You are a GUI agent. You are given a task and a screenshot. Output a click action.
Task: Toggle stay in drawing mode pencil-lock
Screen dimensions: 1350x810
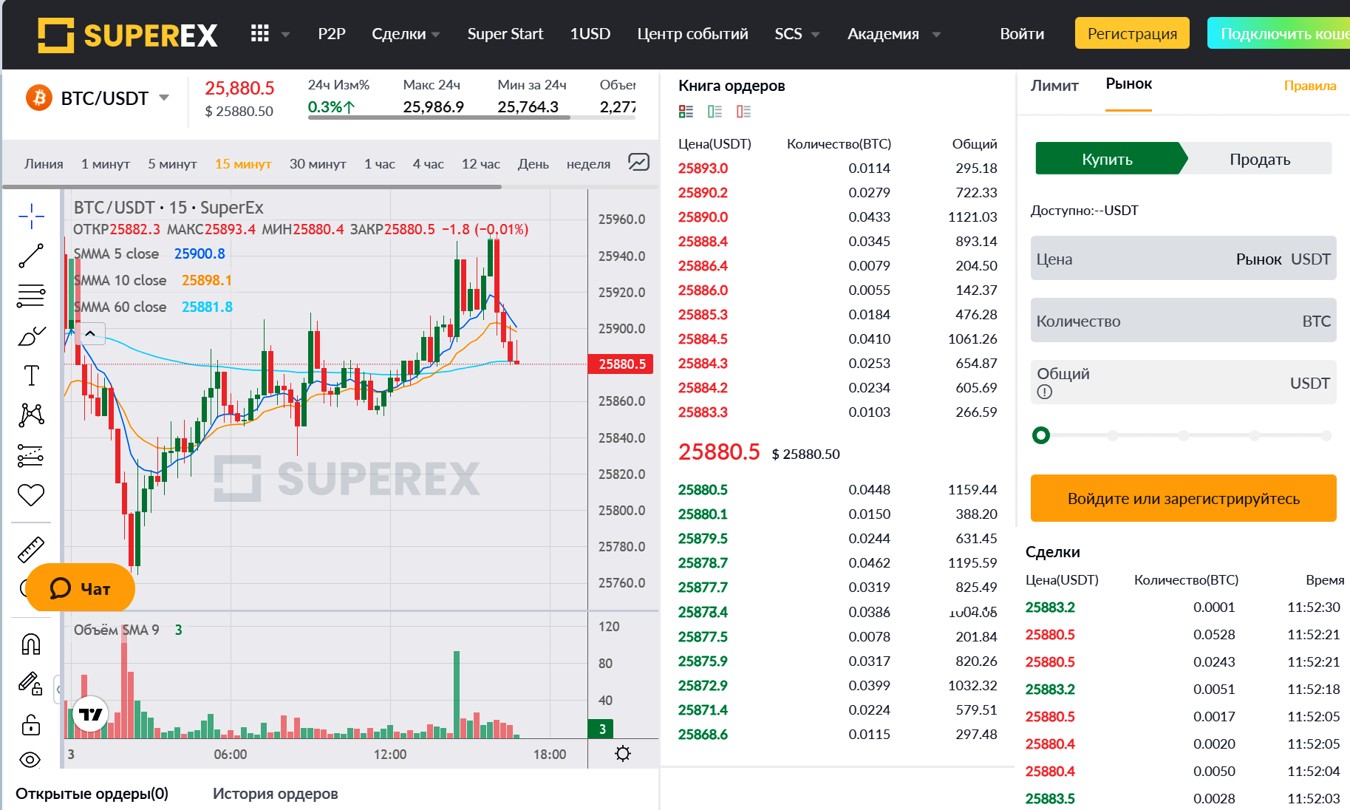point(31,685)
